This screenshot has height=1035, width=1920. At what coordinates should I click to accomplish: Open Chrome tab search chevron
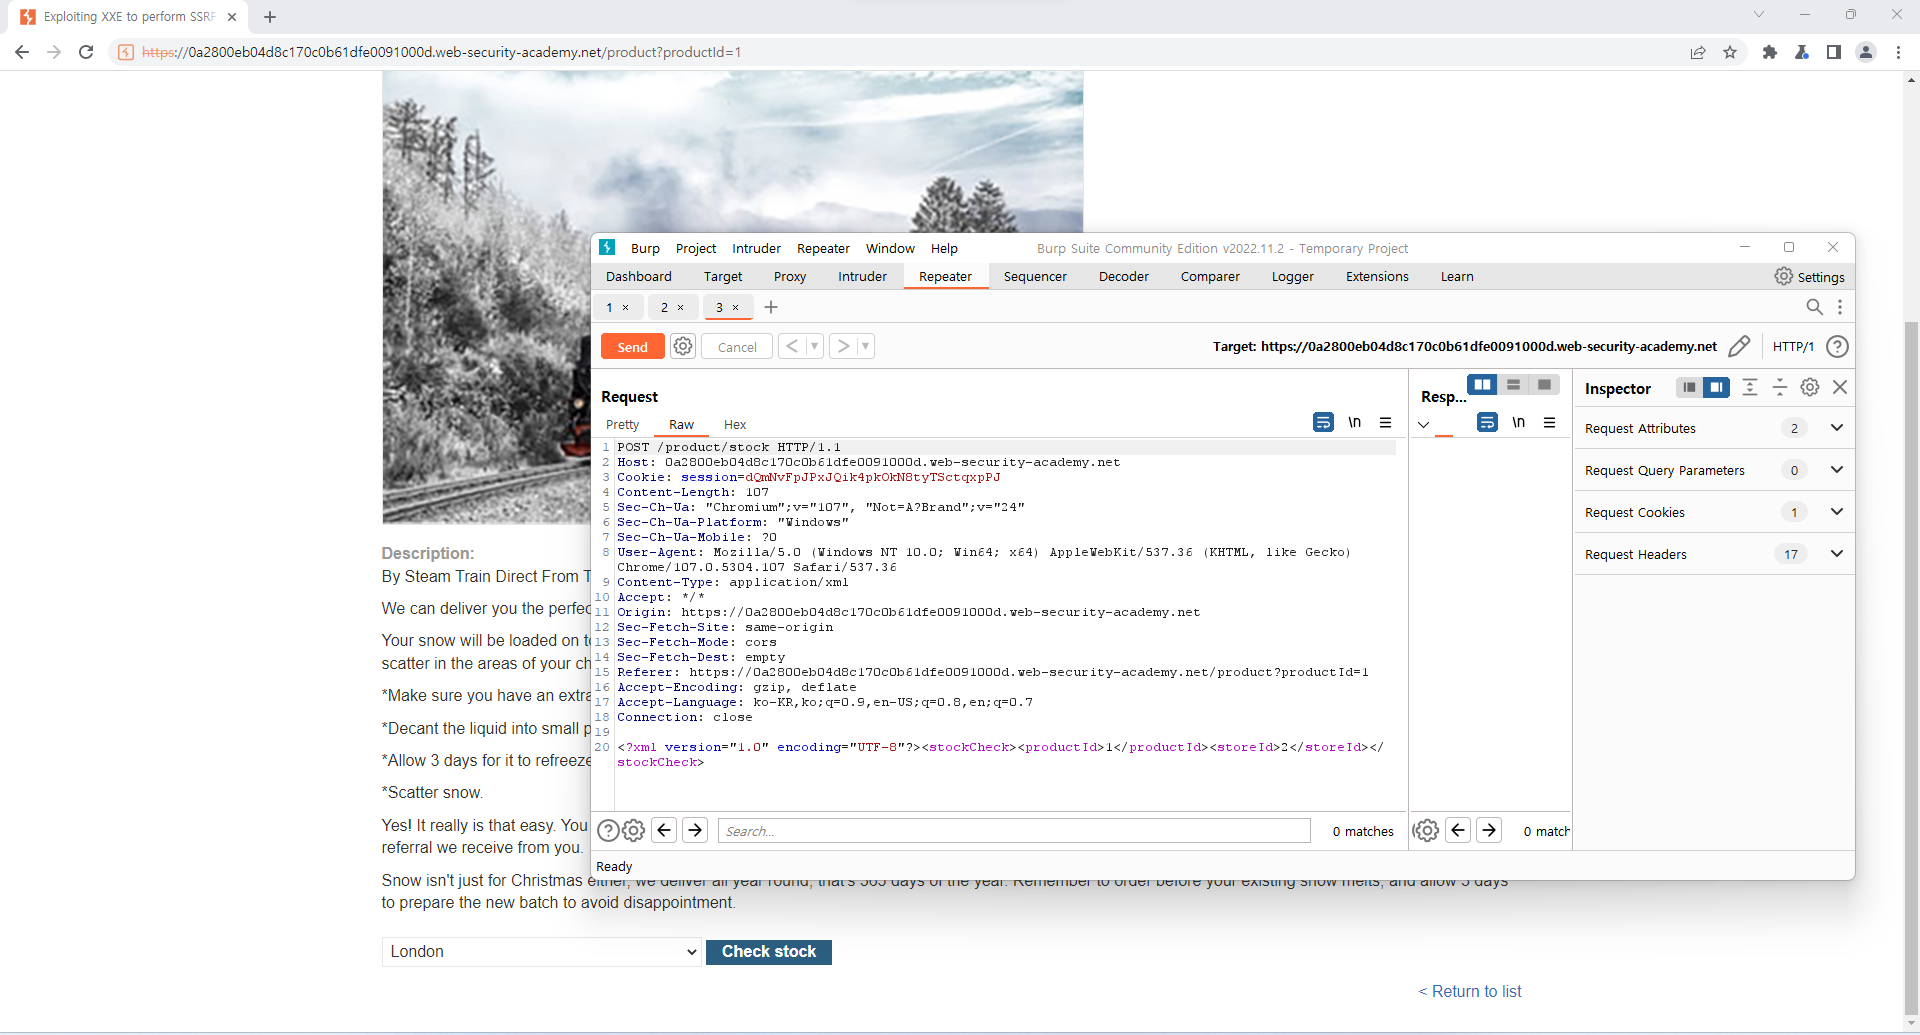pos(1758,15)
